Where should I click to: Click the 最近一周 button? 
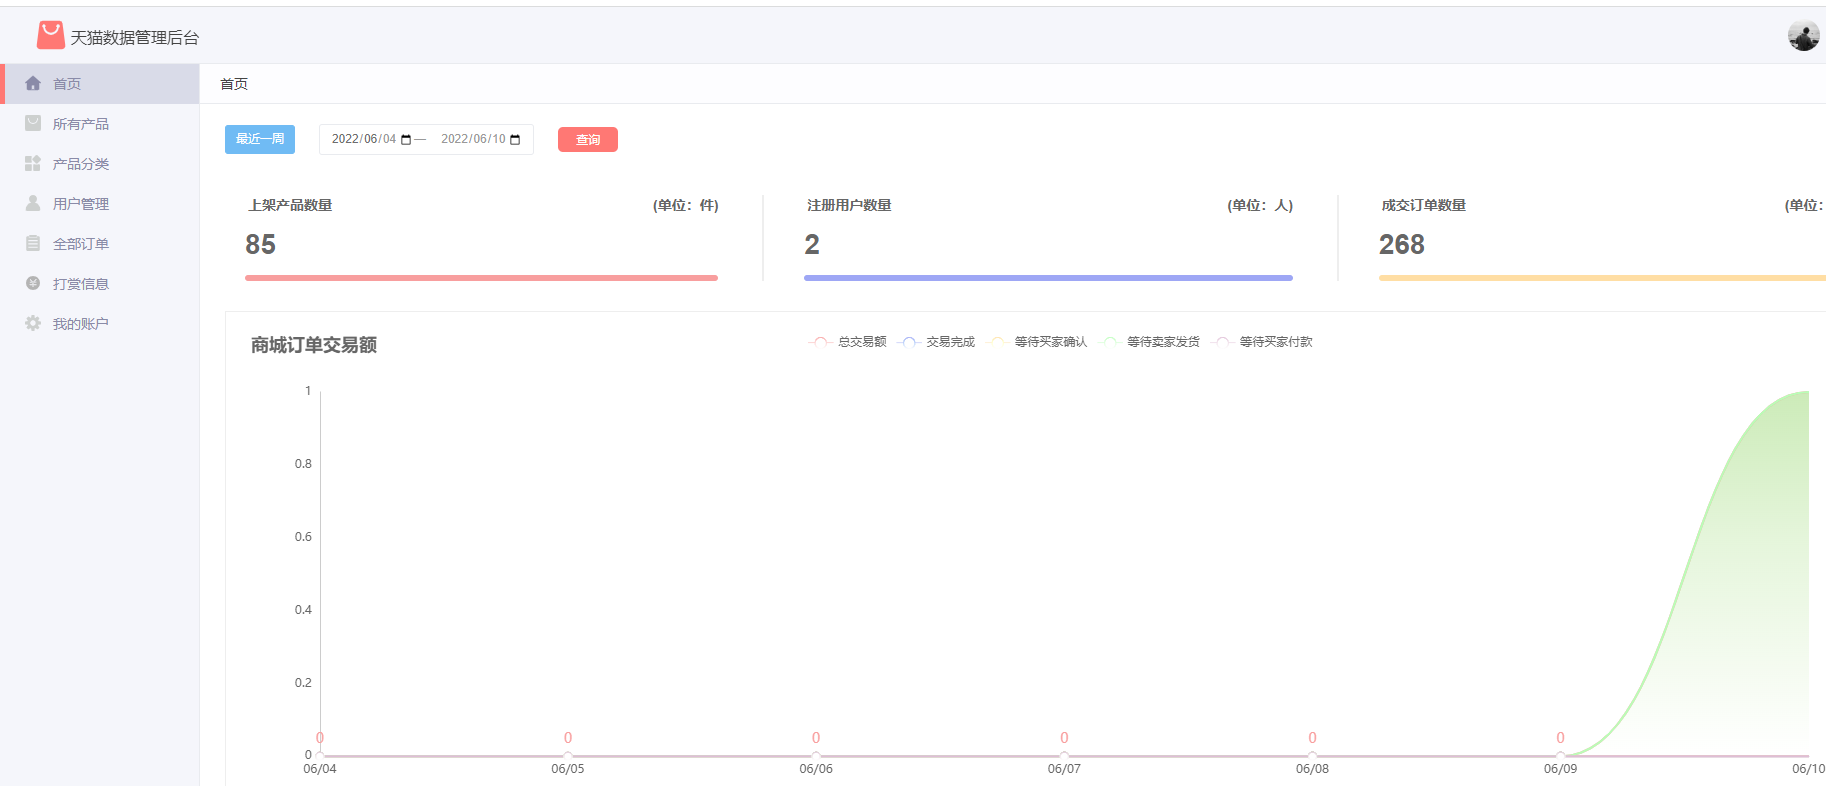point(260,139)
